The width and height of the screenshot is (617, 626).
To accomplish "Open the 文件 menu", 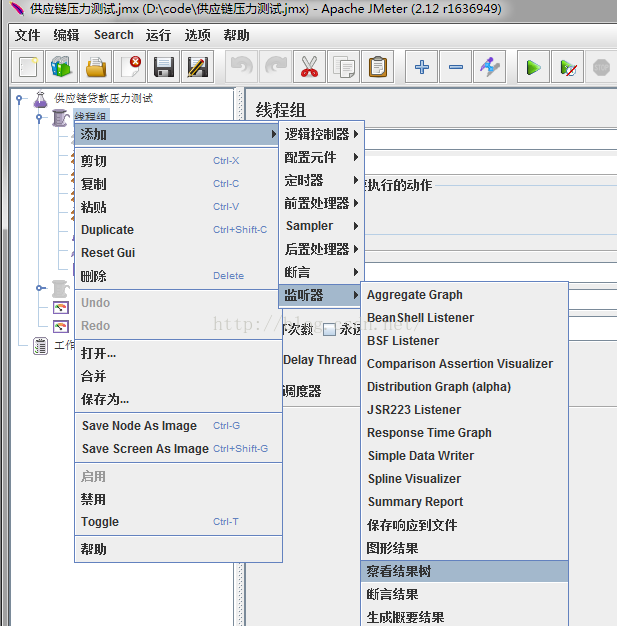I will [28, 35].
